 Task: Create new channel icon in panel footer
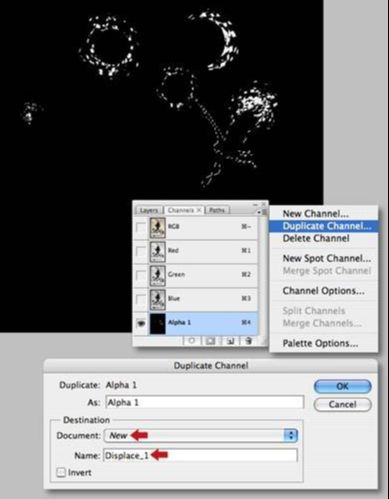[231, 341]
